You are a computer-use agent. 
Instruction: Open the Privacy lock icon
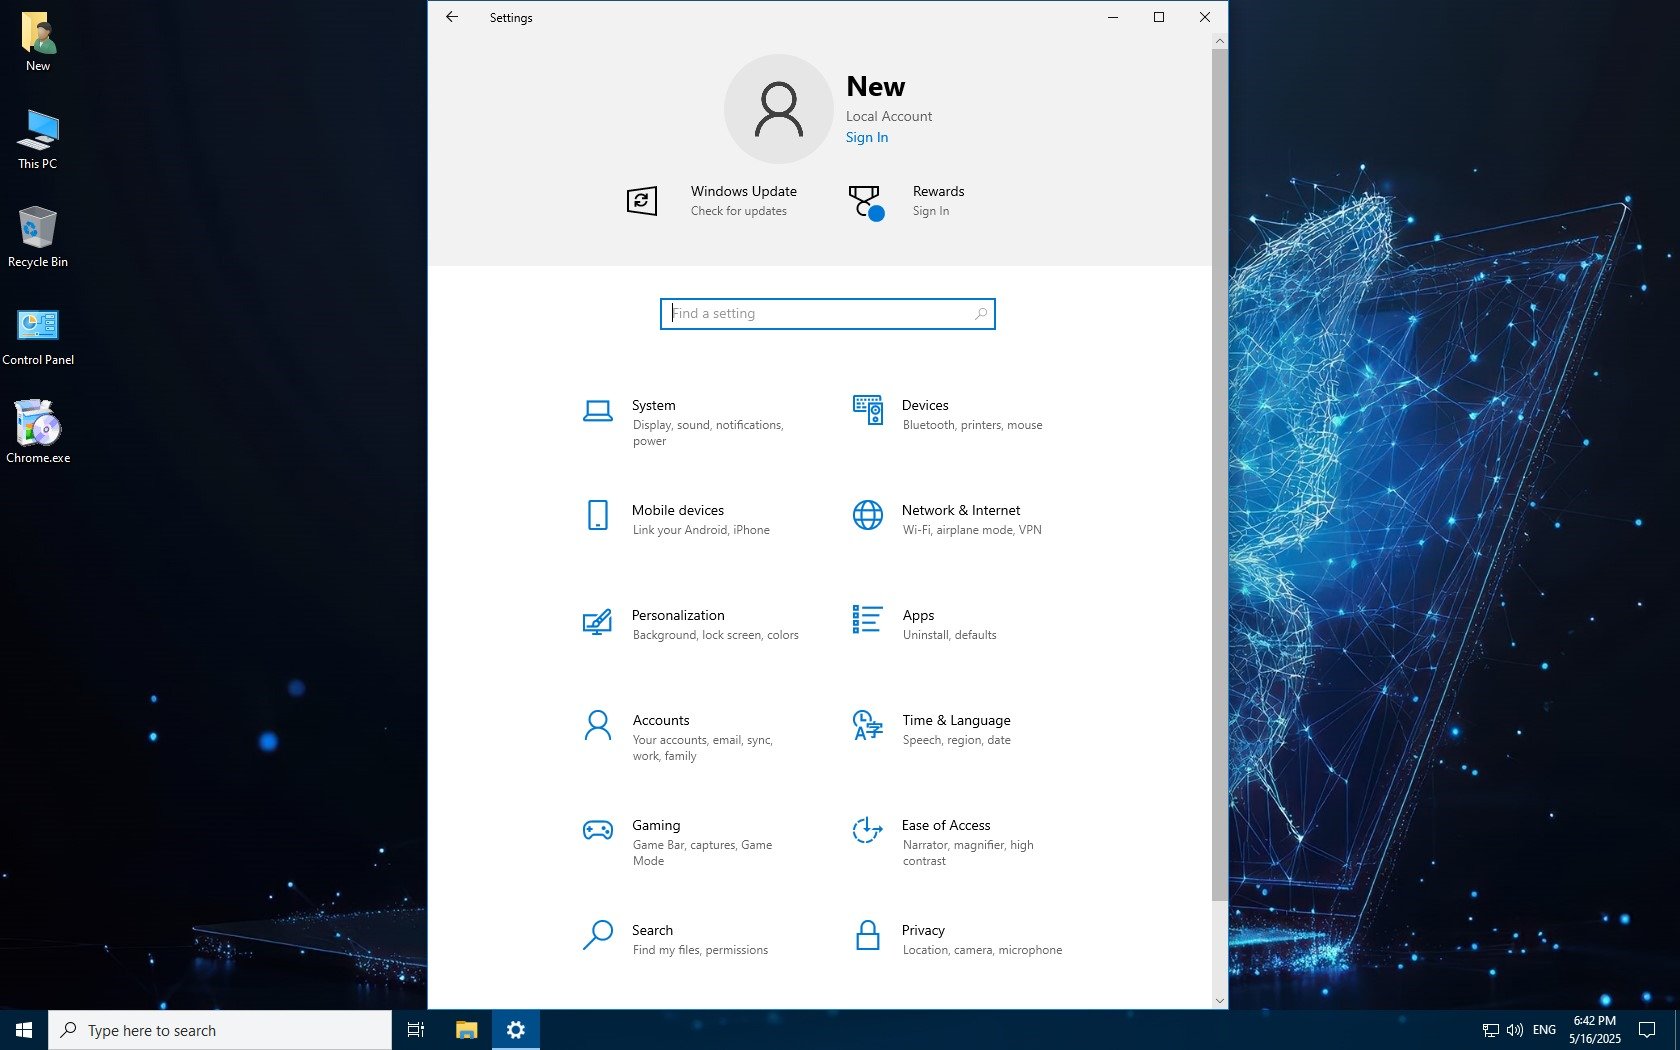coord(867,936)
